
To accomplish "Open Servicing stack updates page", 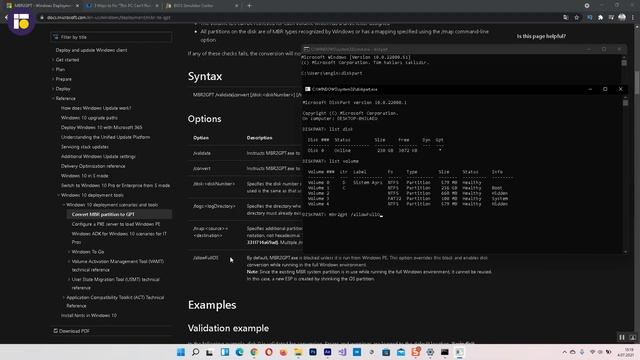I will [x=84, y=147].
